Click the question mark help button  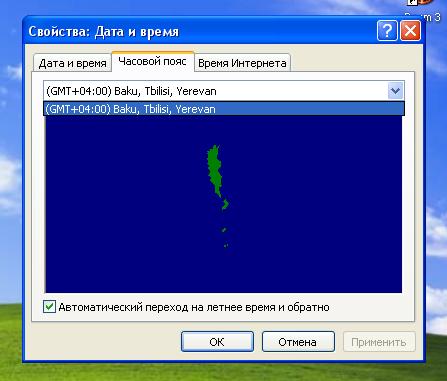[x=387, y=31]
